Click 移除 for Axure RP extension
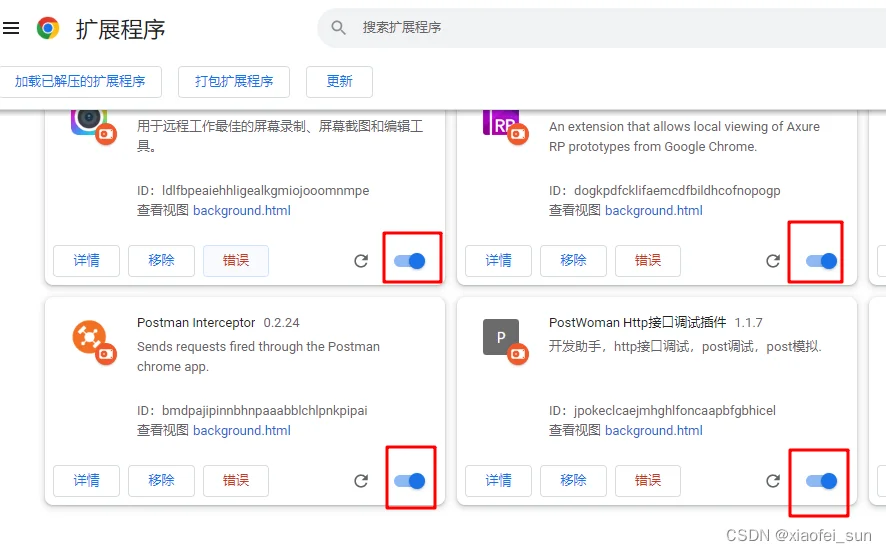The width and height of the screenshot is (886, 553). (573, 260)
